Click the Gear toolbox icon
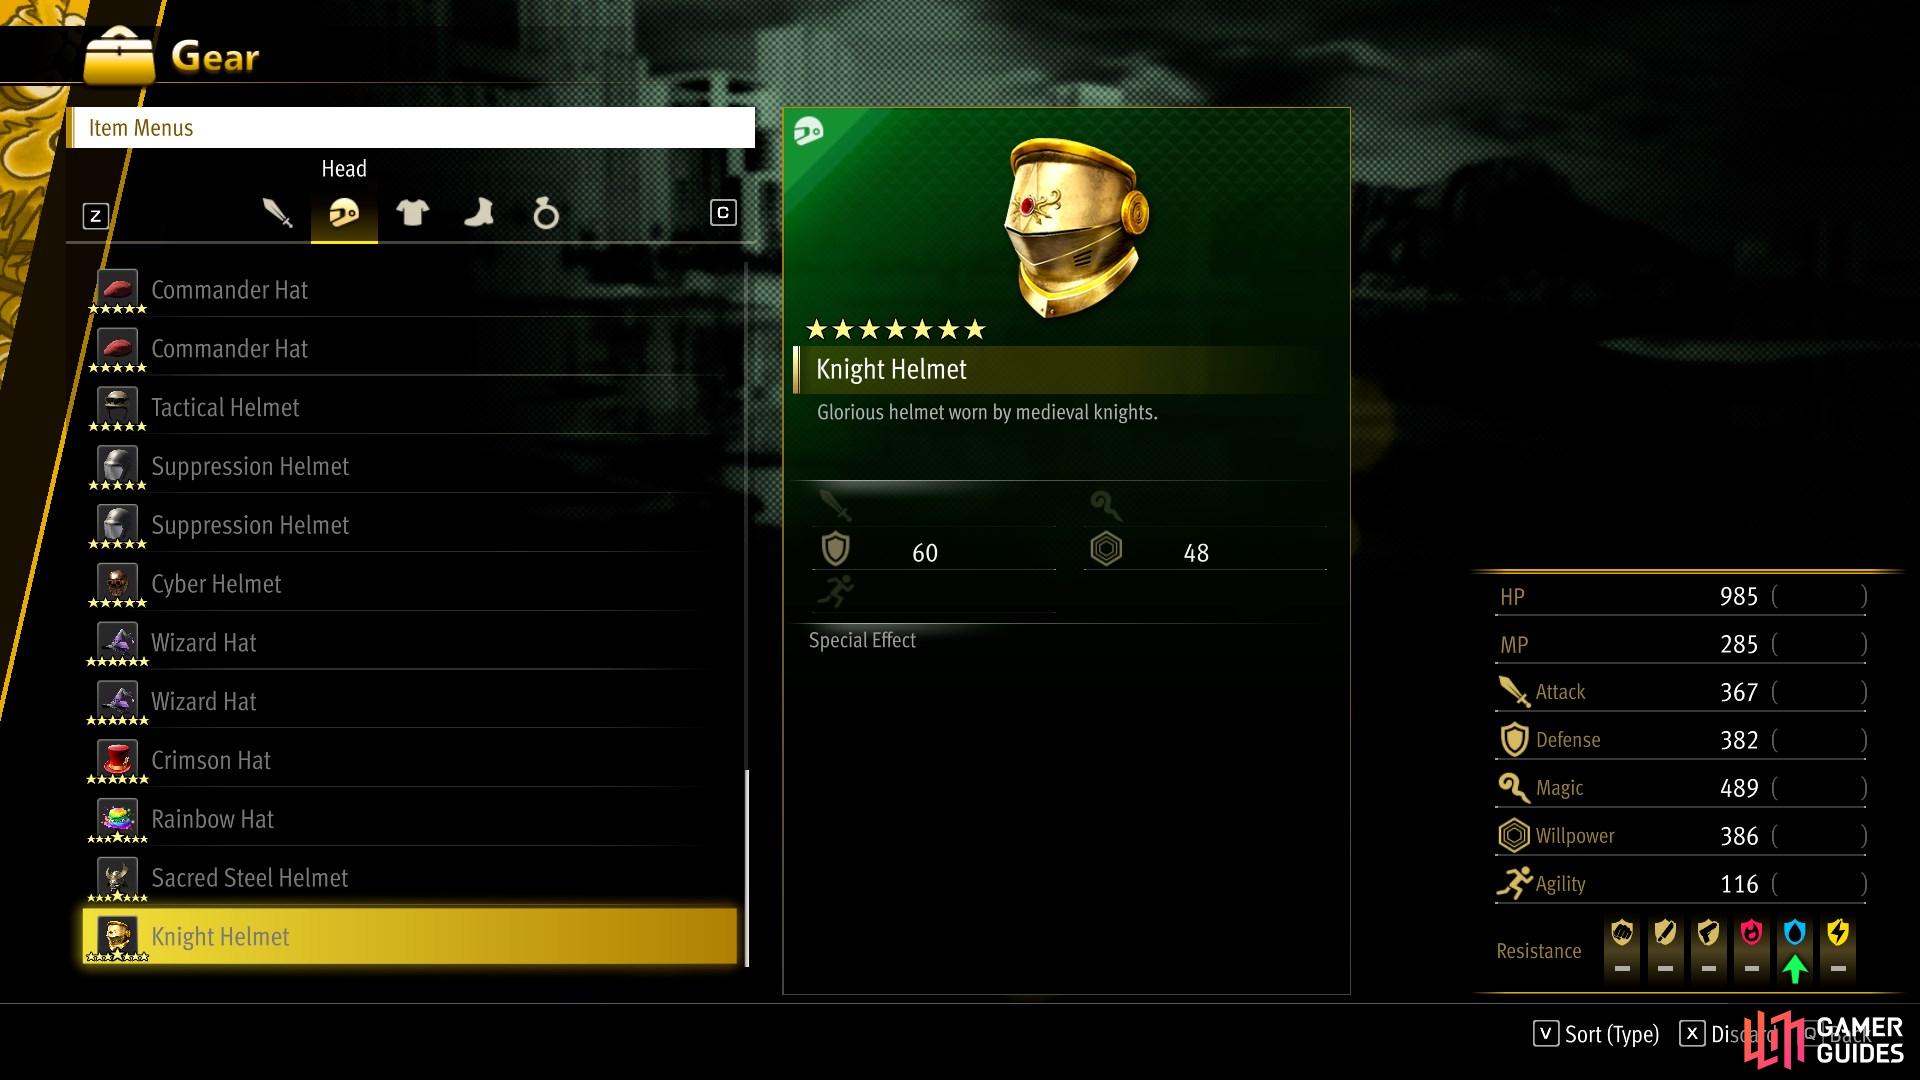1920x1080 pixels. coord(119,55)
